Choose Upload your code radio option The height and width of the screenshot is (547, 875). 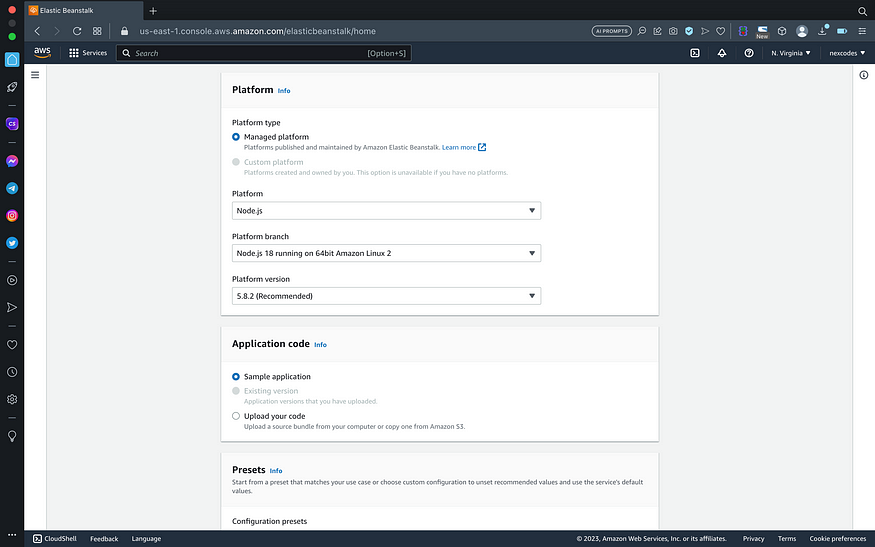point(236,416)
